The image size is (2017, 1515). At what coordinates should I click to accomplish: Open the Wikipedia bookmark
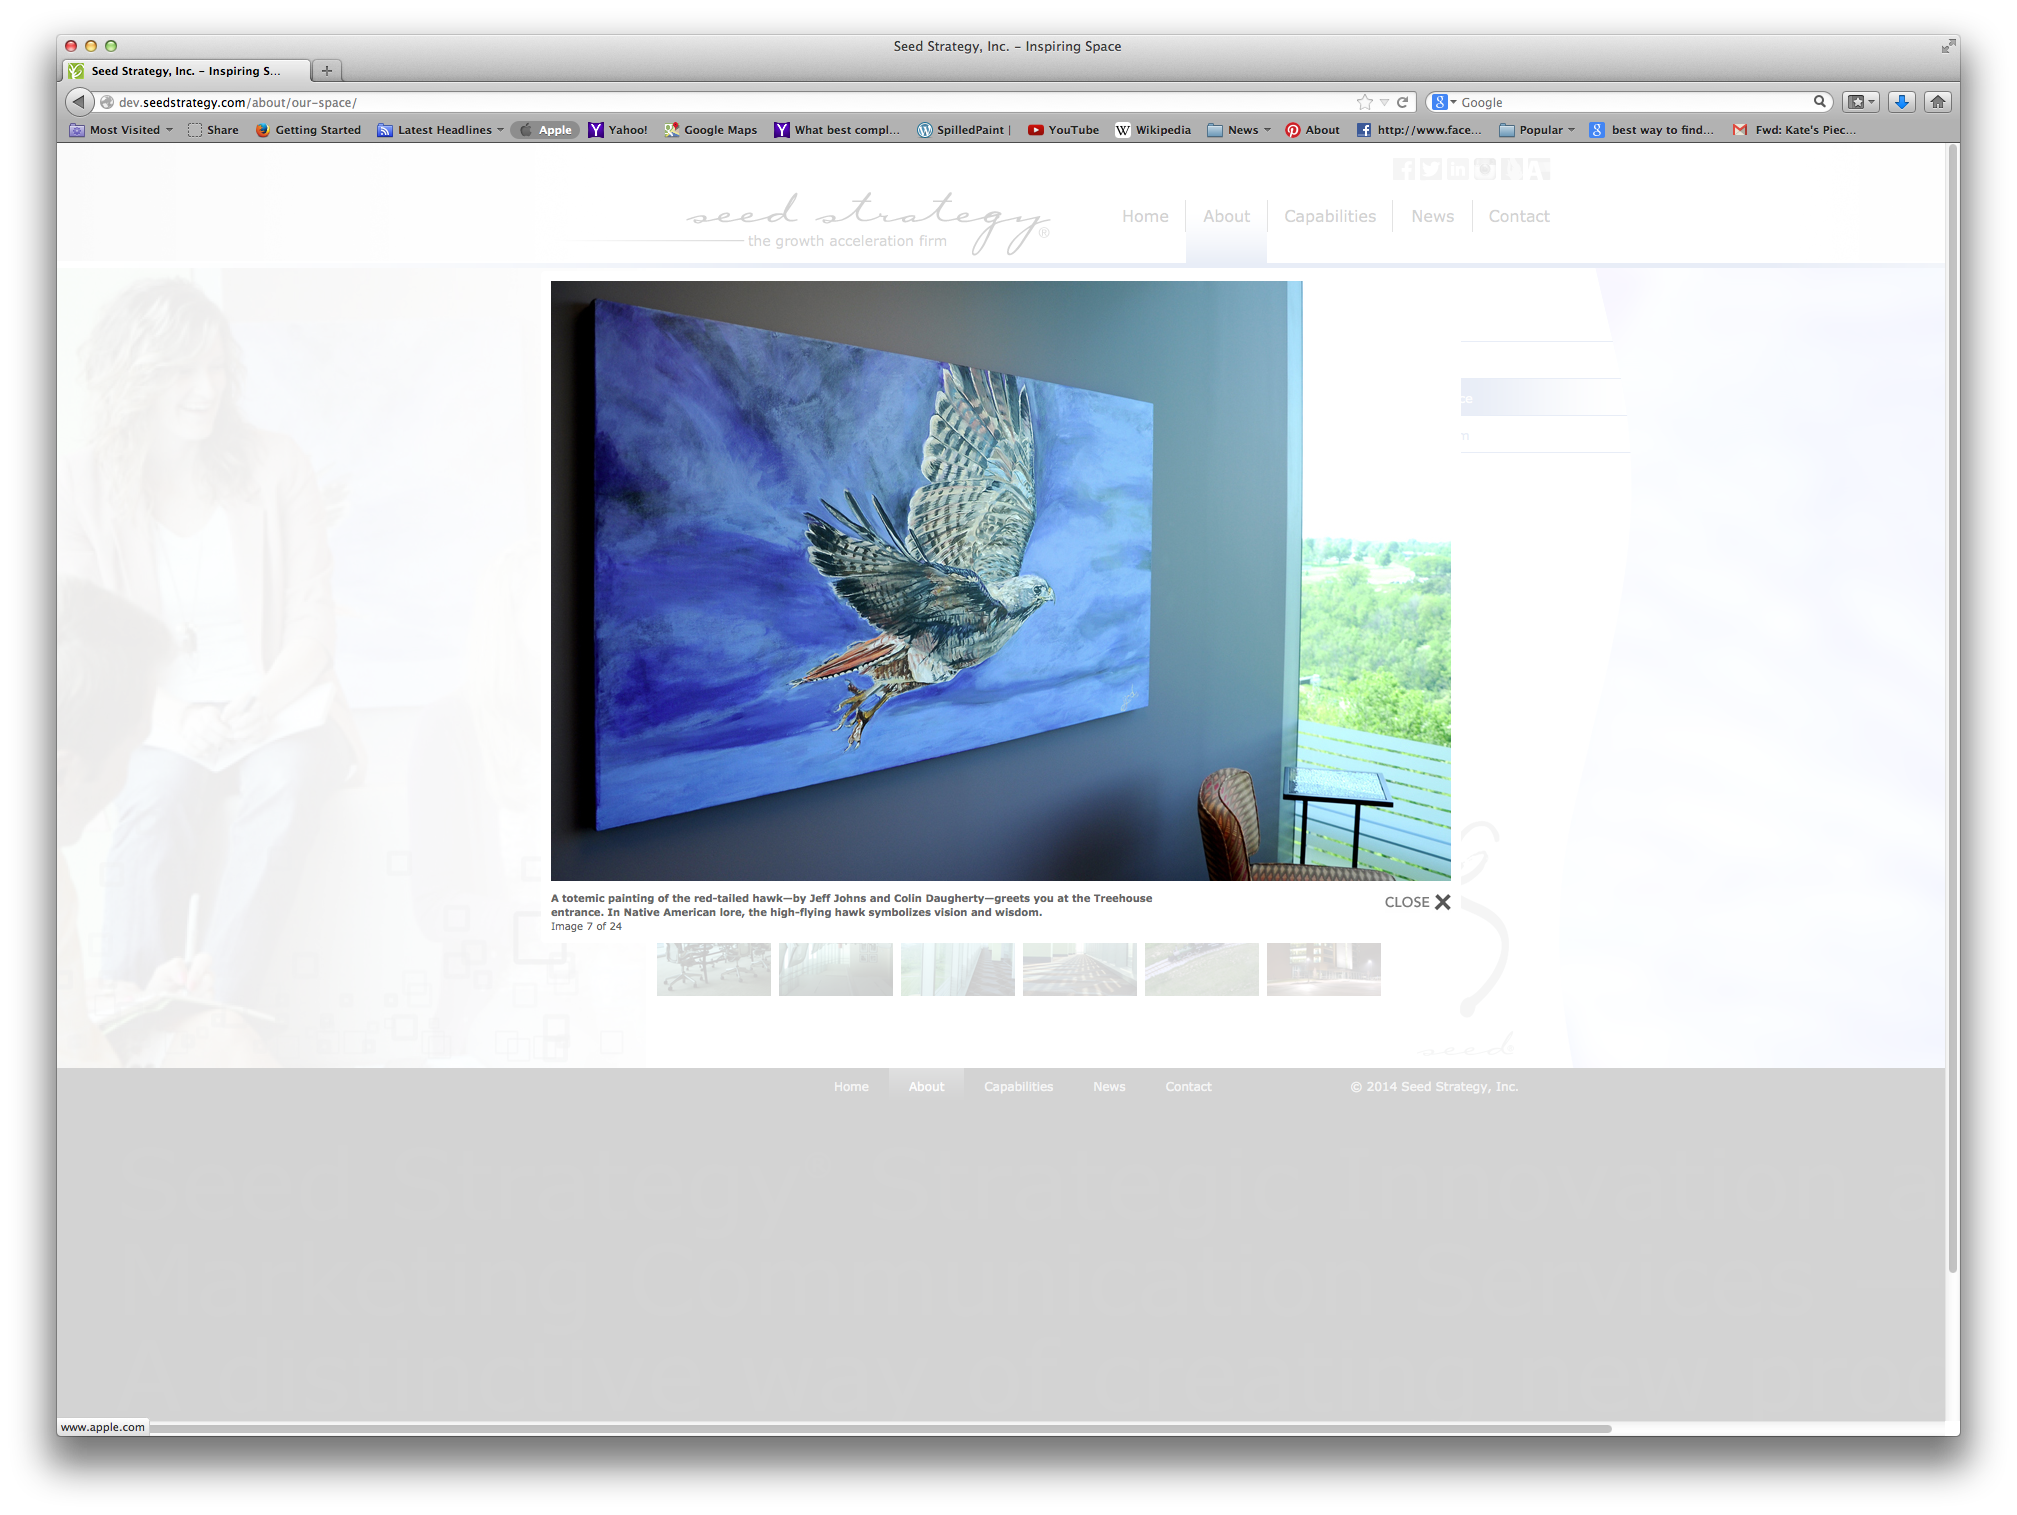pos(1153,130)
